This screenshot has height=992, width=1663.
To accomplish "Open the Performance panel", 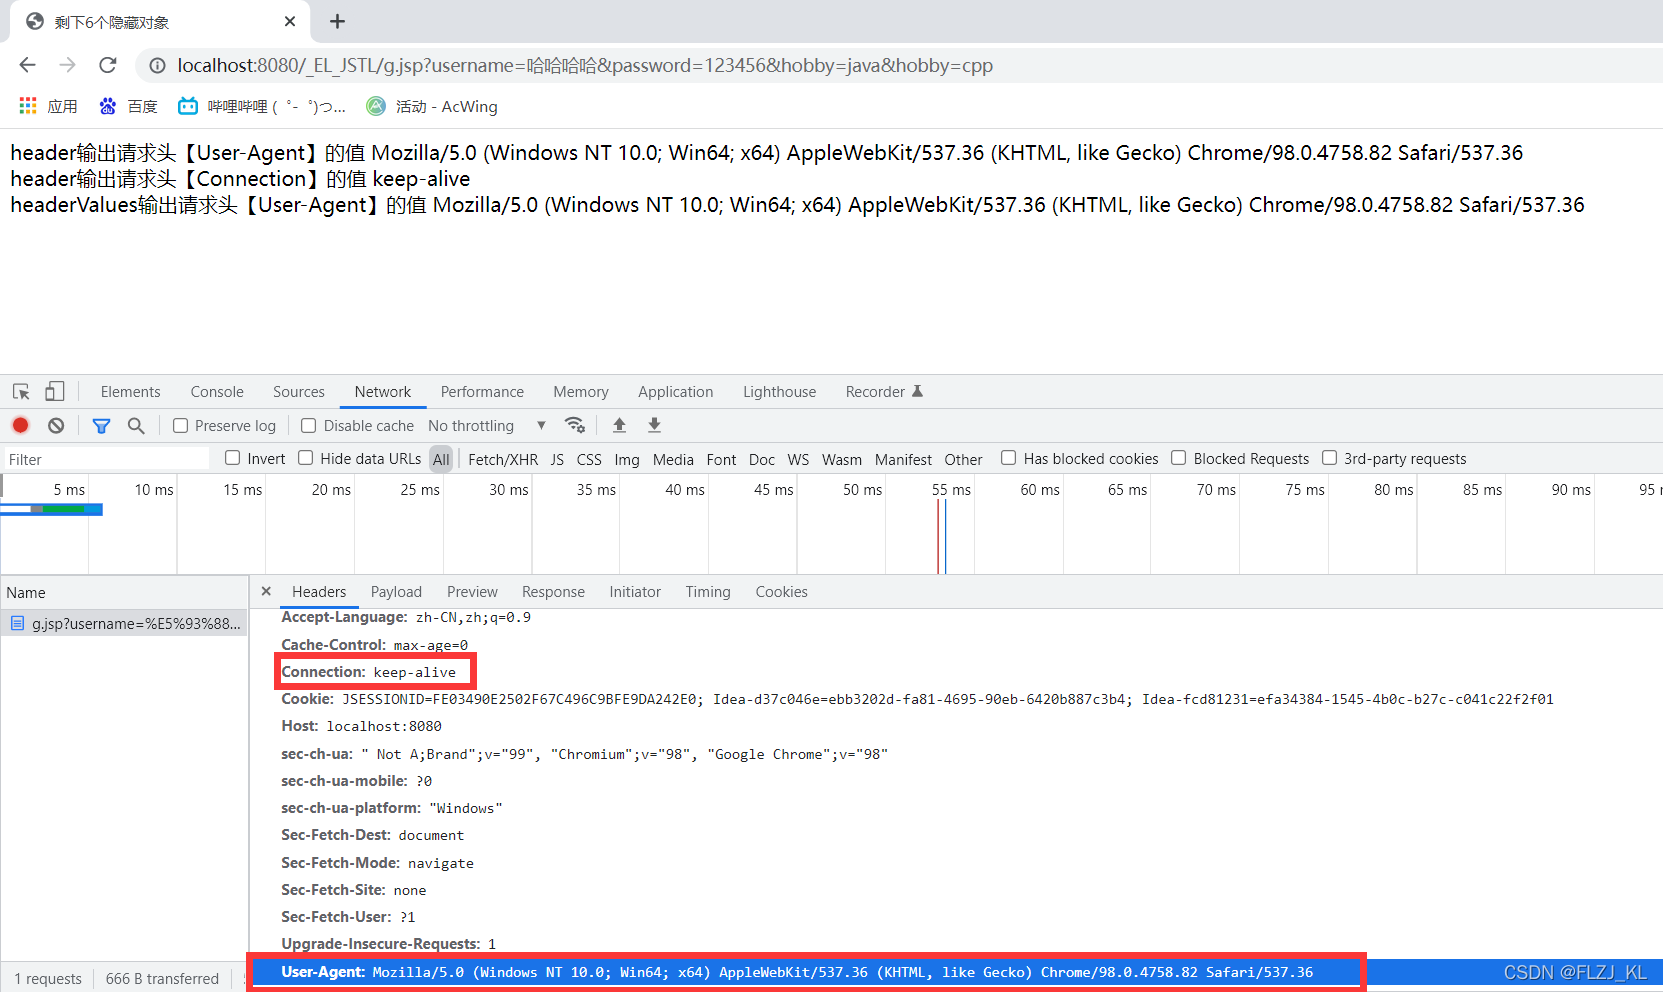I will [x=482, y=392].
